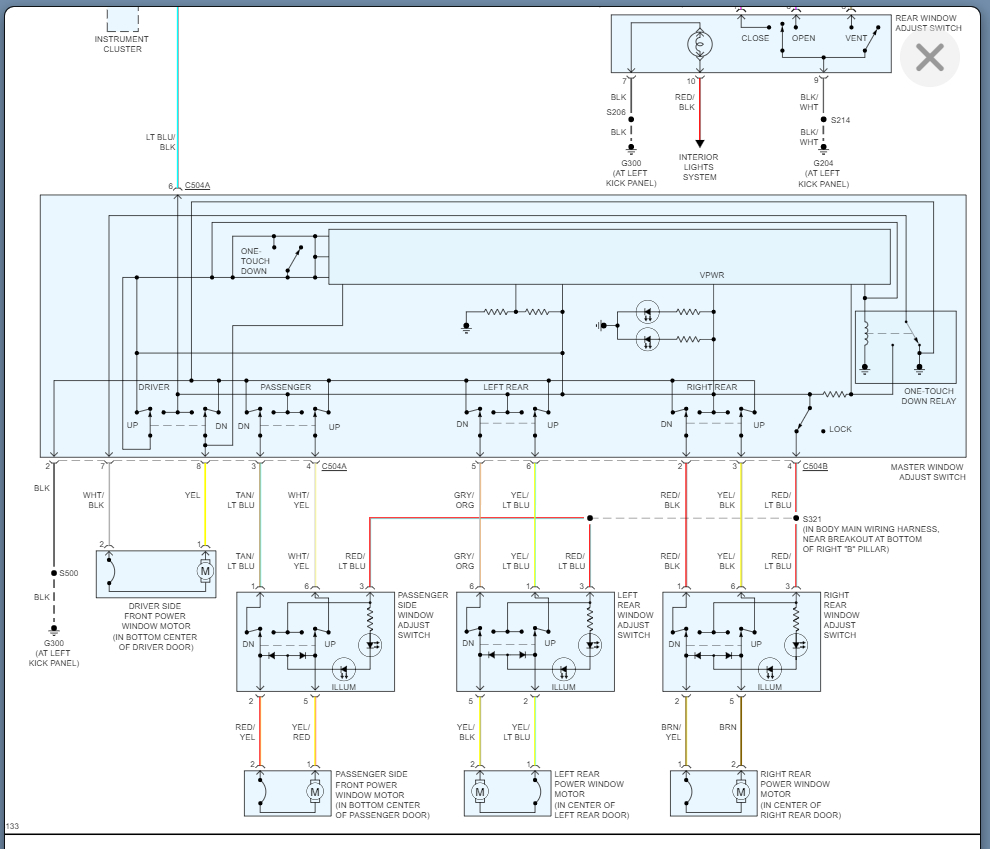Click the motor symbol in the passenger side front motor
The image size is (990, 849).
[x=315, y=792]
